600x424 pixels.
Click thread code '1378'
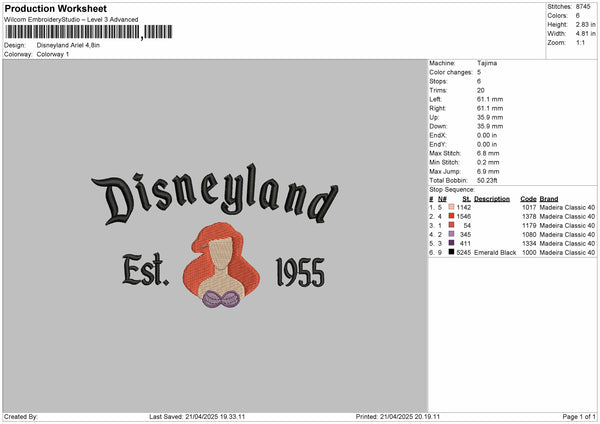[529, 217]
